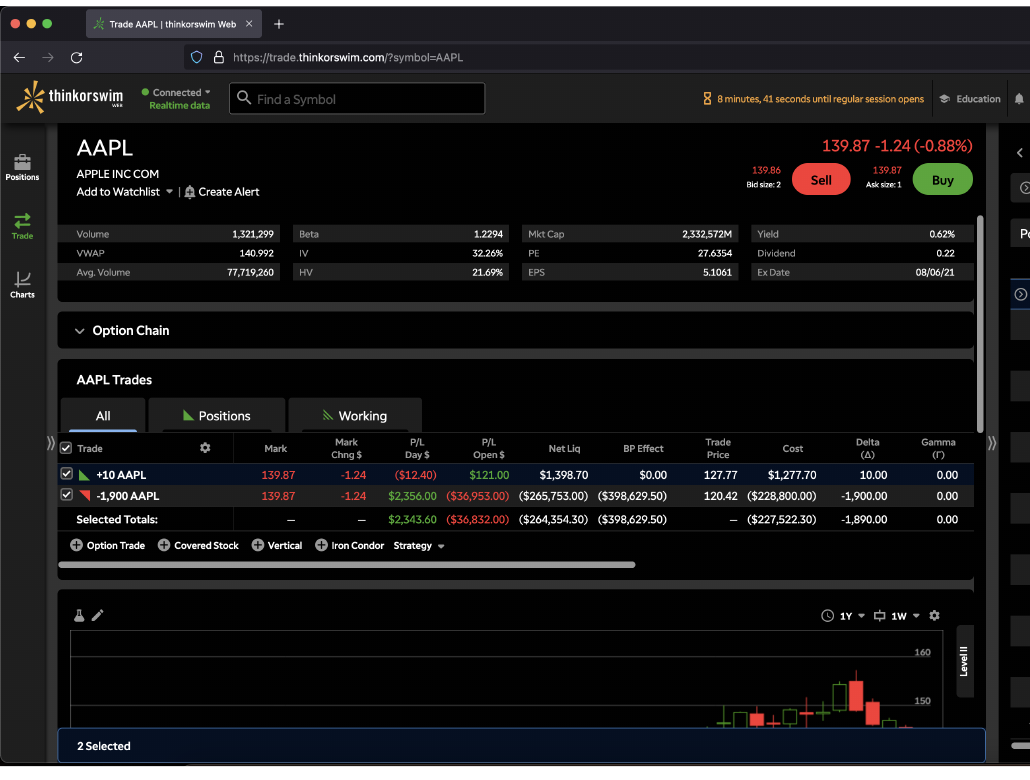
Task: Open the Level II side tab
Action: click(x=964, y=661)
